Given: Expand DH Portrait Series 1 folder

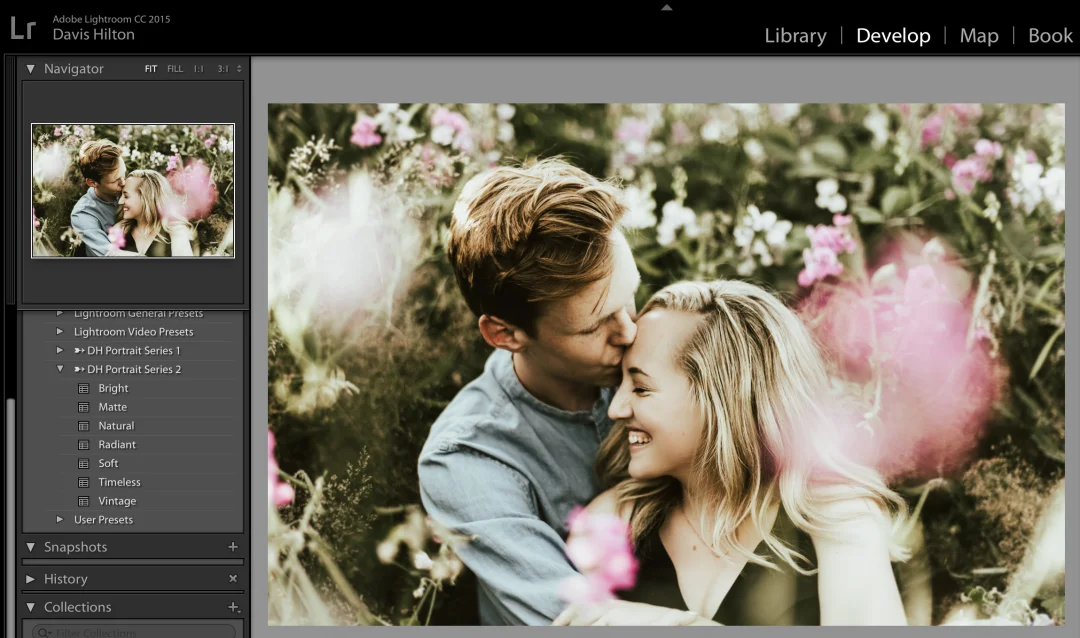Looking at the screenshot, I should [x=60, y=351].
